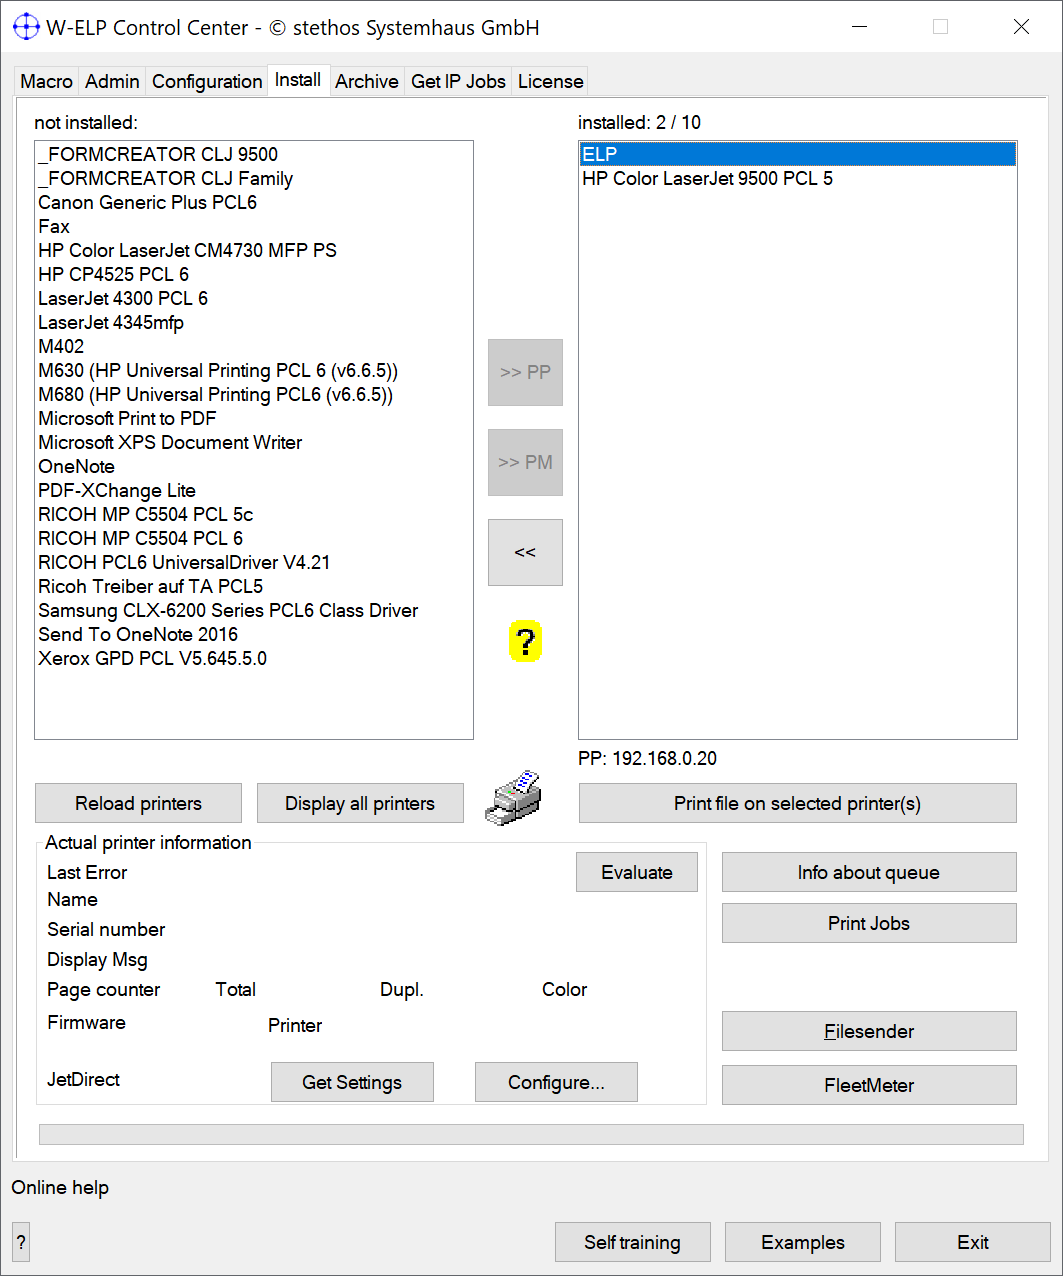Open the Configuration tab
The width and height of the screenshot is (1063, 1276).
207,81
